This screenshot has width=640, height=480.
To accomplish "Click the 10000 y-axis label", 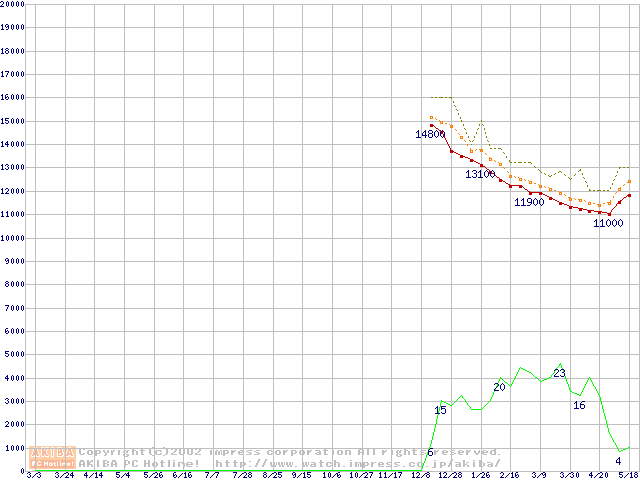I will pos(12,238).
